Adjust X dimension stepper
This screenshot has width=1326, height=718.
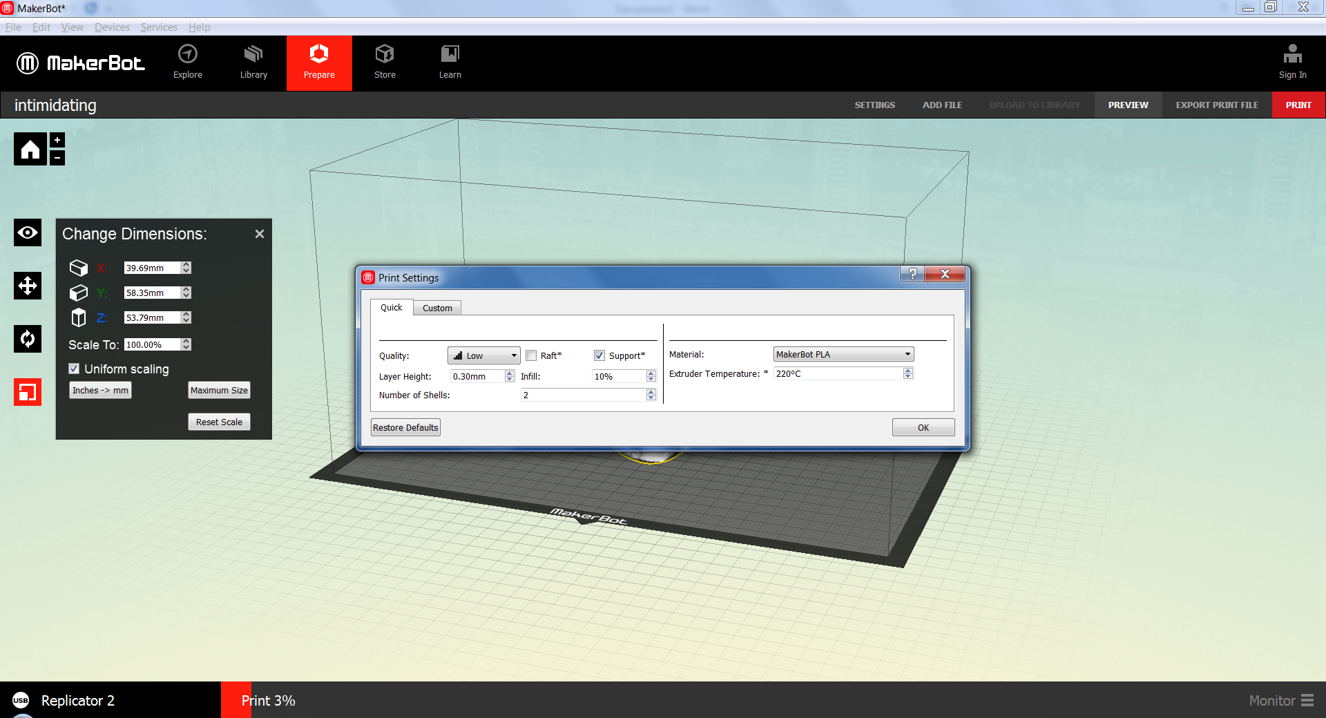pyautogui.click(x=186, y=268)
